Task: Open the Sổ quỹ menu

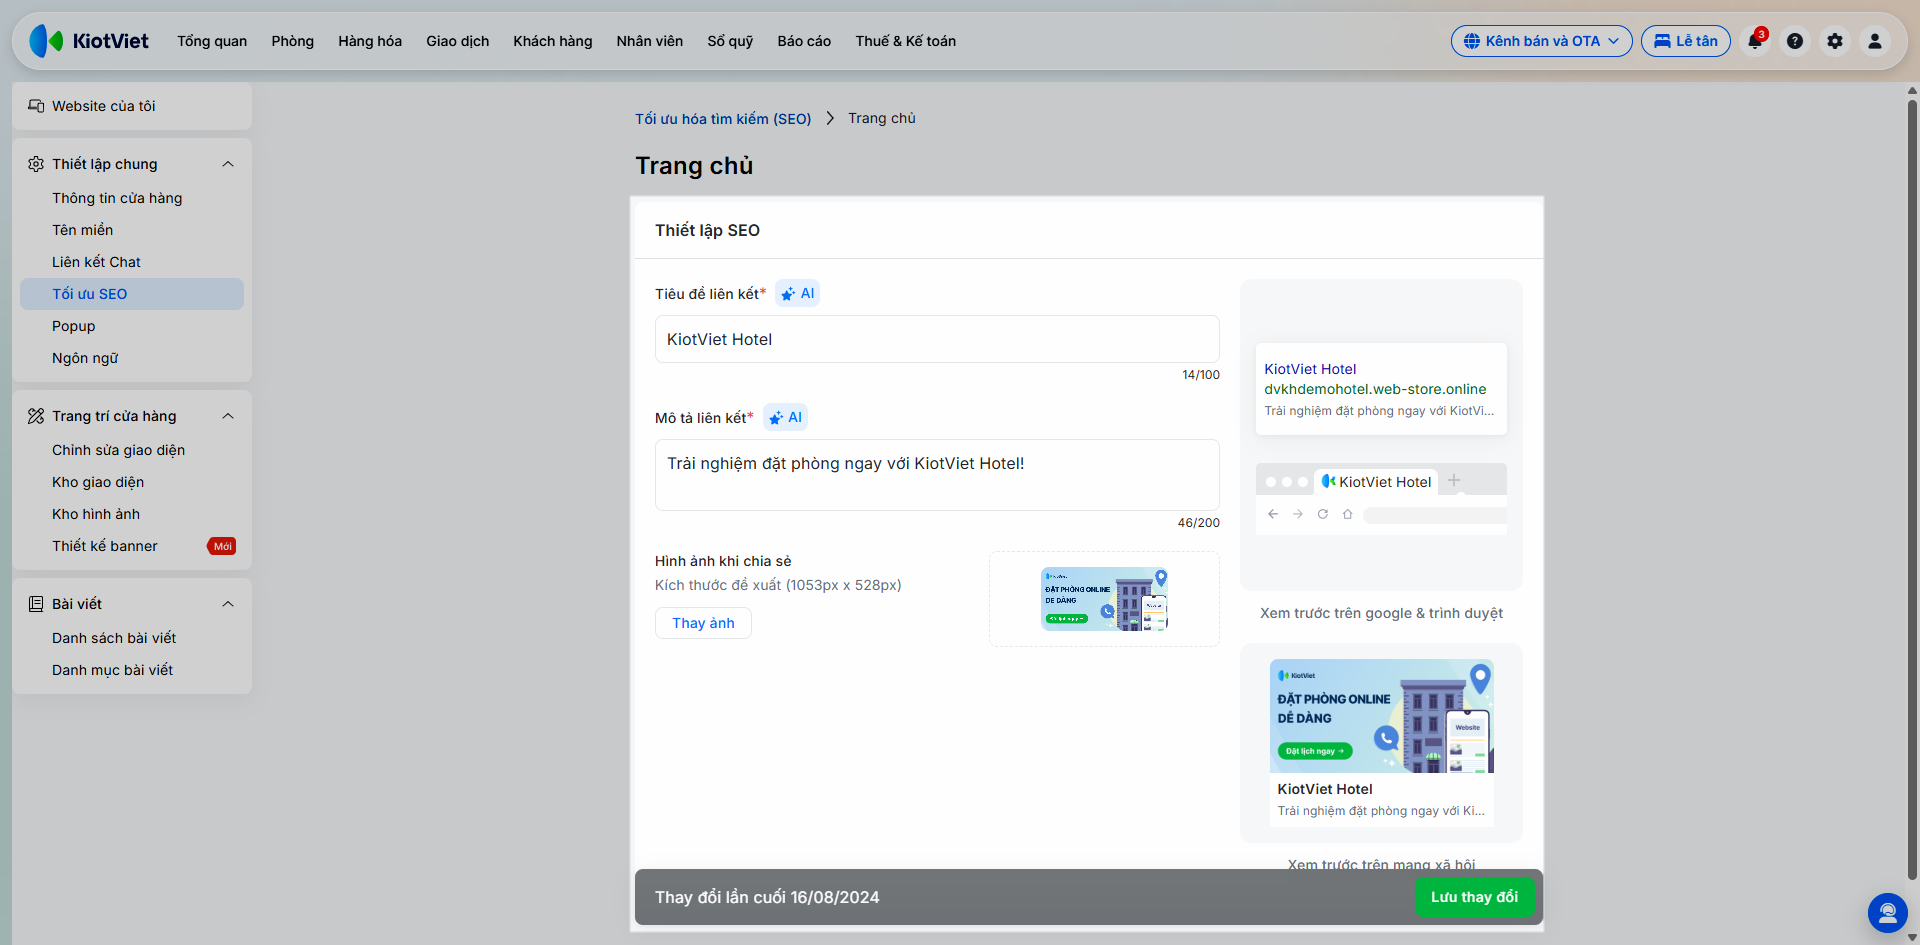Action: tap(730, 41)
